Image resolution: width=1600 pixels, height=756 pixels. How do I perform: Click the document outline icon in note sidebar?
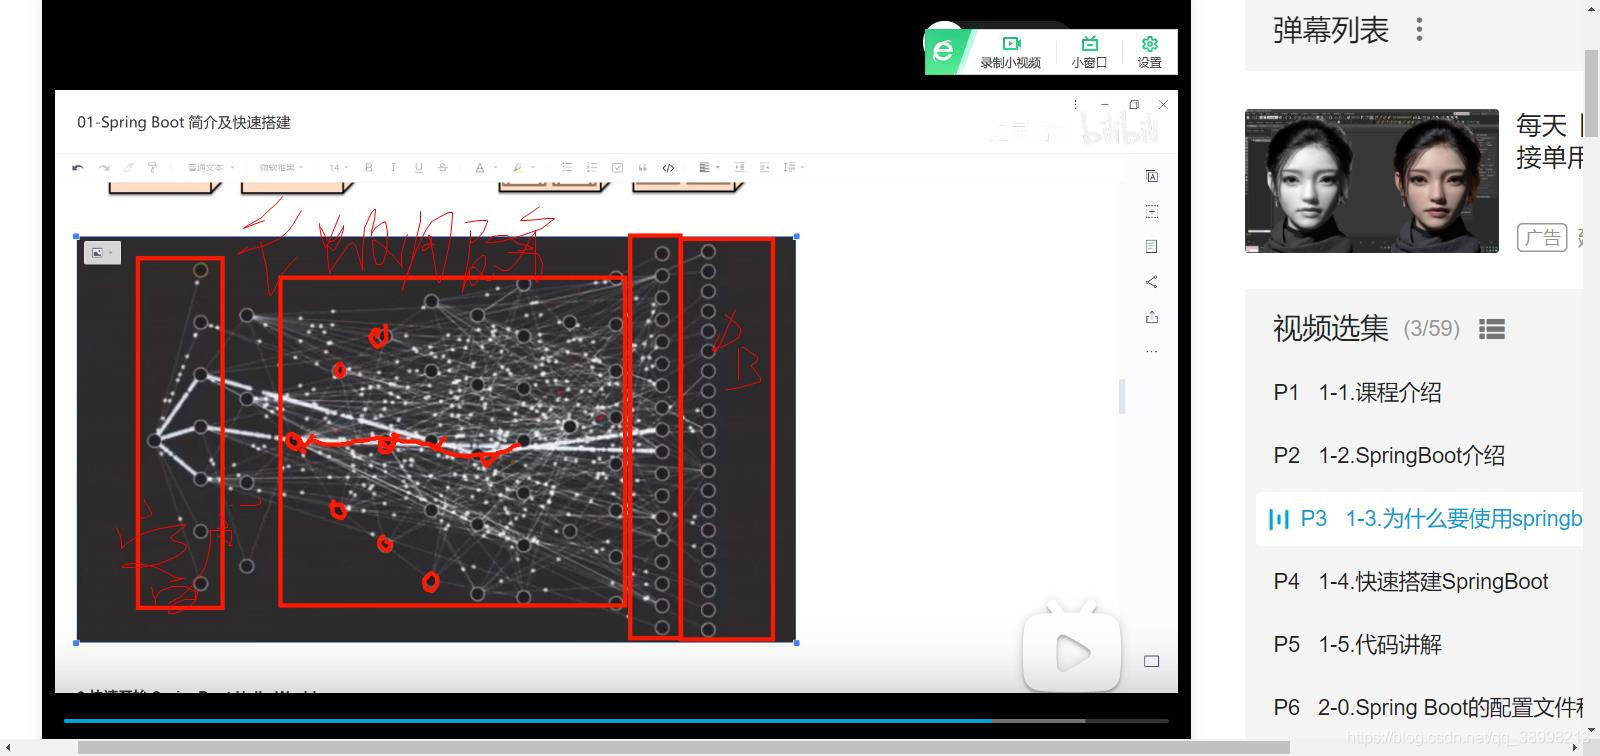(x=1152, y=246)
